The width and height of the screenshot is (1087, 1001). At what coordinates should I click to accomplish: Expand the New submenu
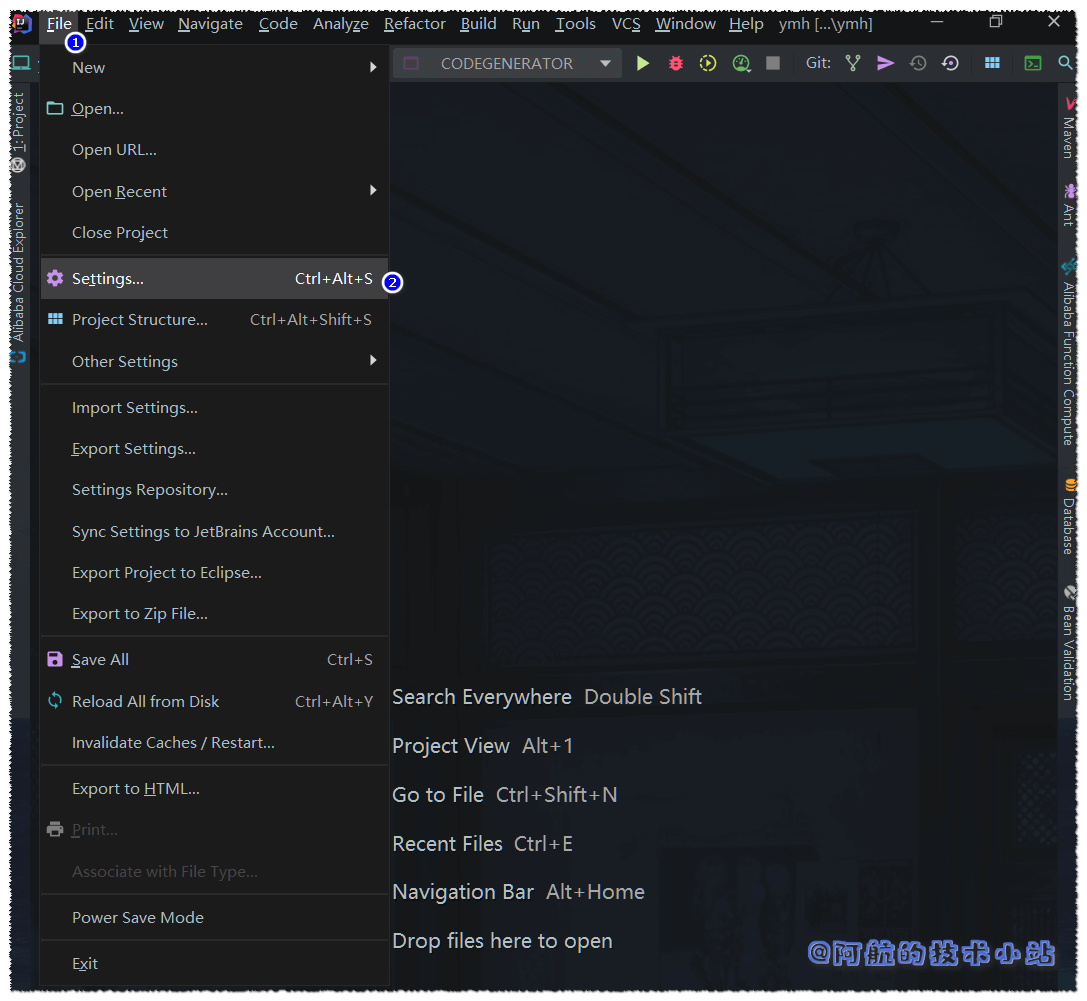150,67
